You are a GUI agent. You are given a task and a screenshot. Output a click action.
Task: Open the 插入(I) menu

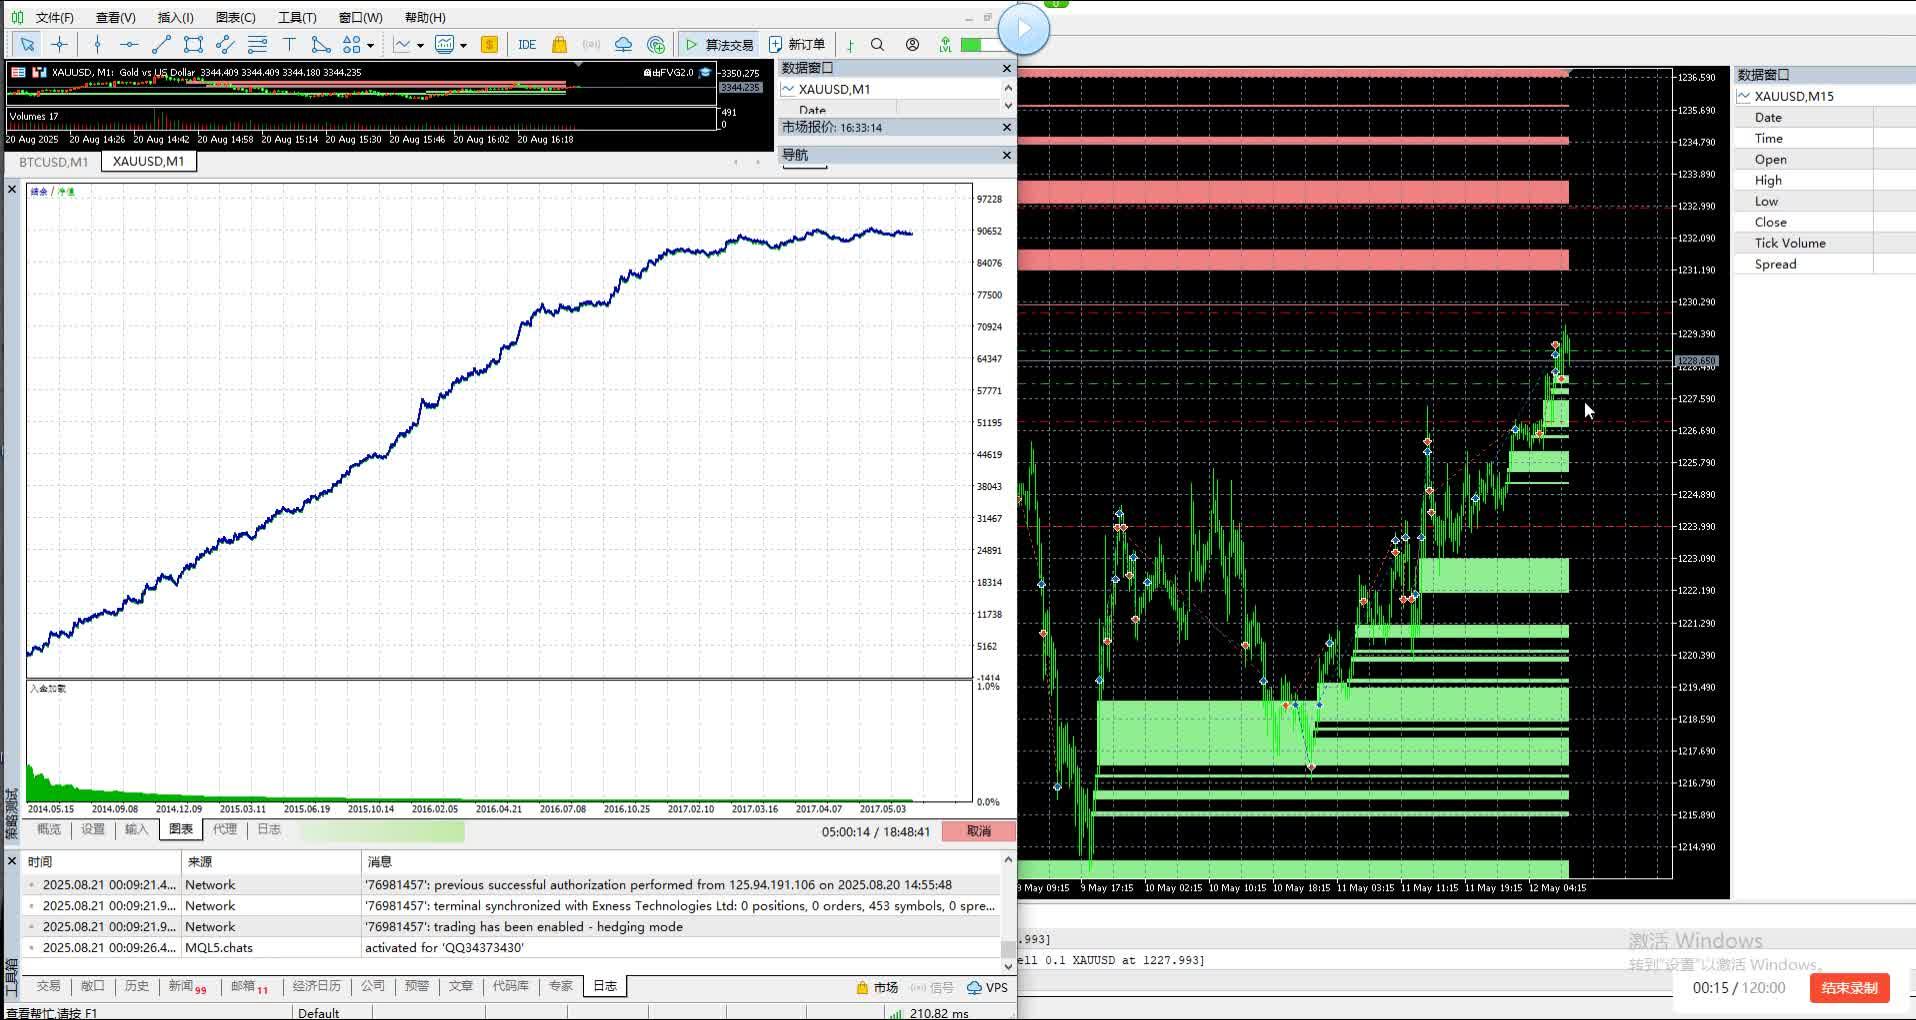point(176,17)
